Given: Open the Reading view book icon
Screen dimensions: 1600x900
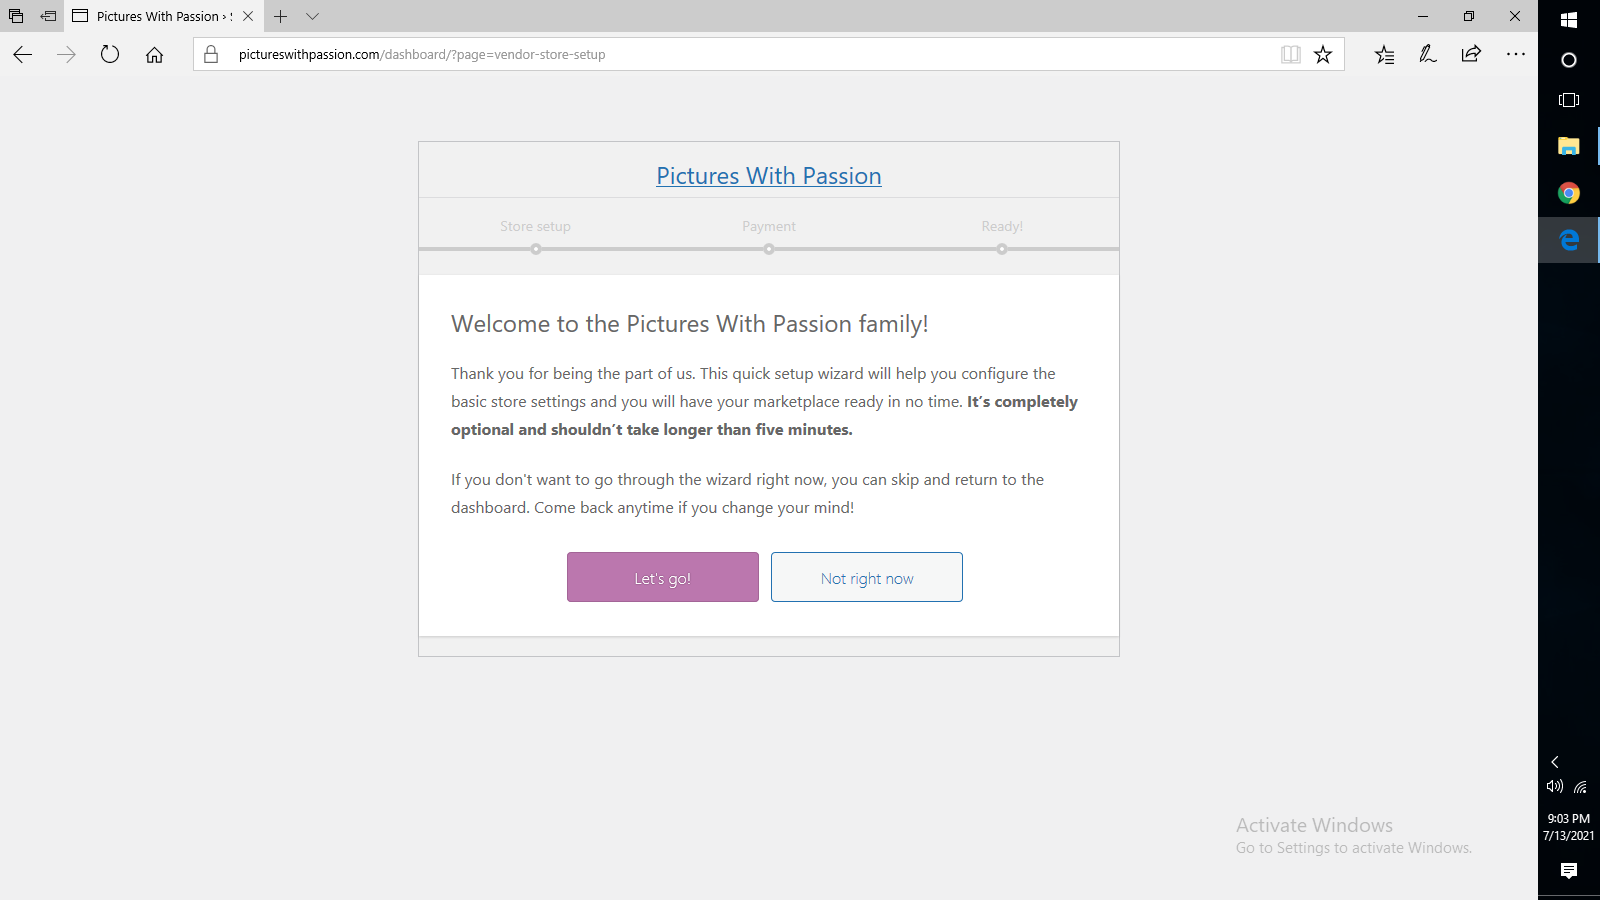Looking at the screenshot, I should point(1291,55).
